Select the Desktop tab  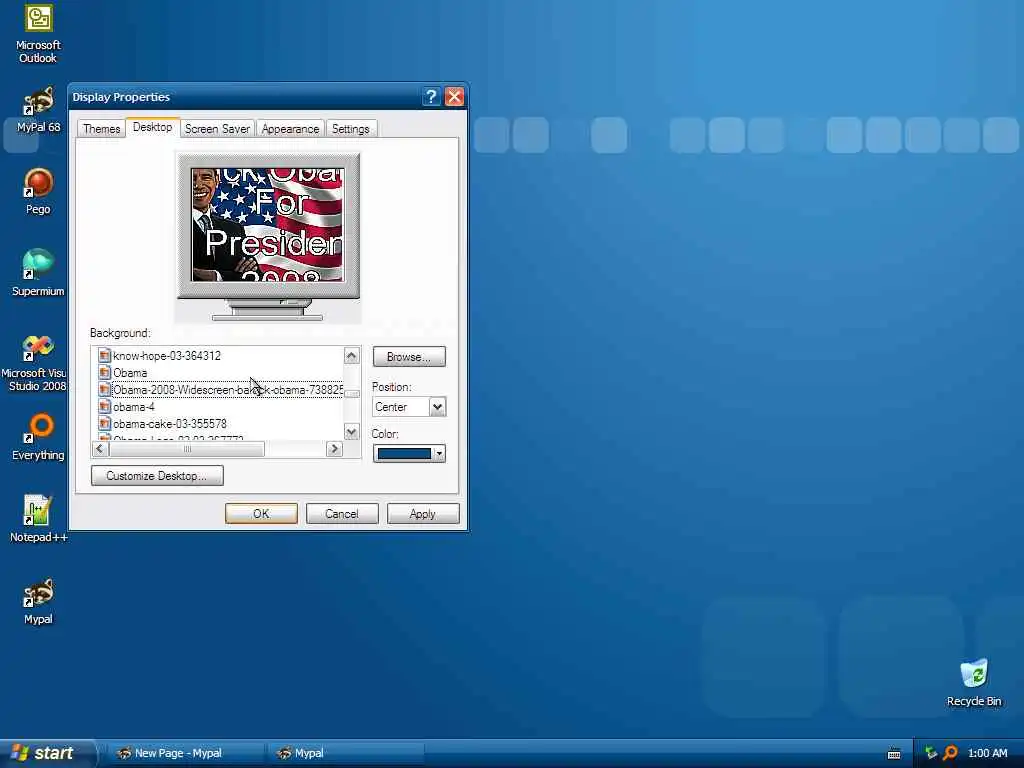[152, 127]
